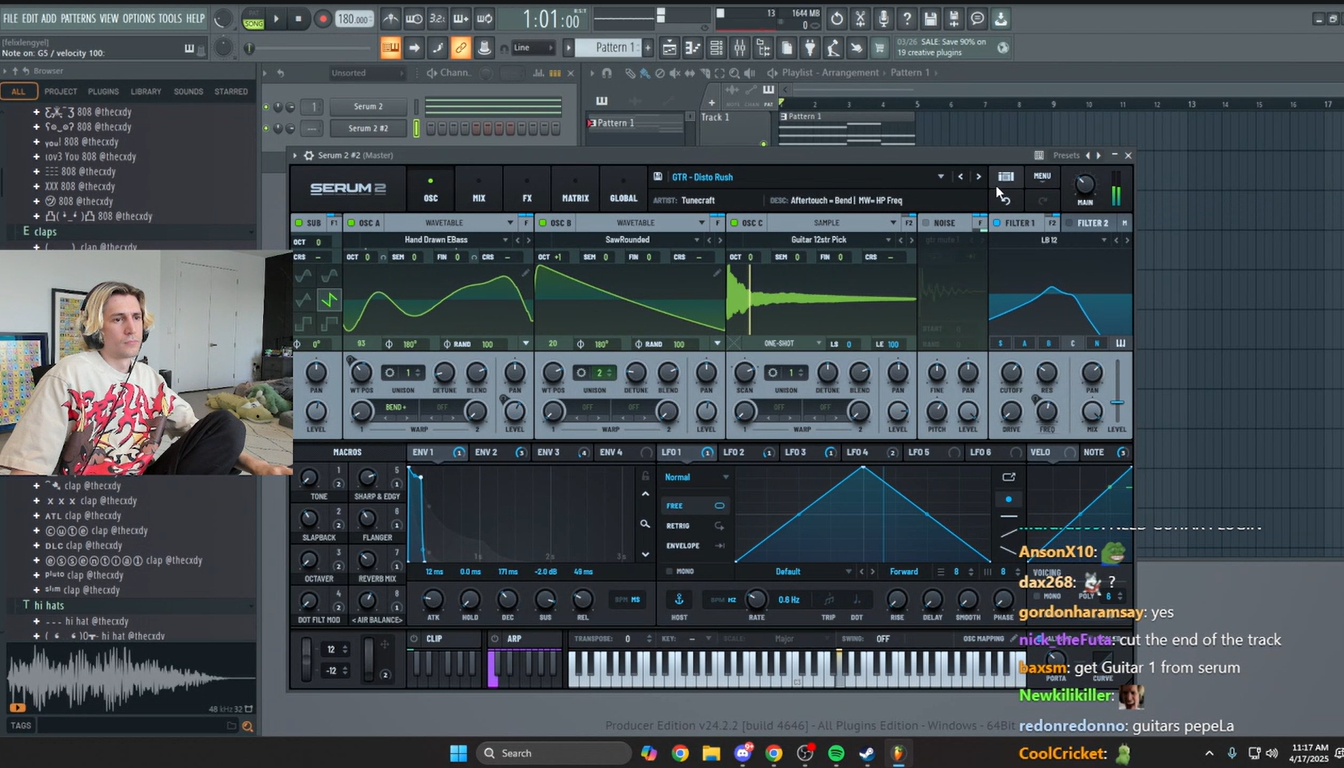Select the SOUNDS tab in Browser
Screen dimensions: 1344x768
[x=188, y=91]
